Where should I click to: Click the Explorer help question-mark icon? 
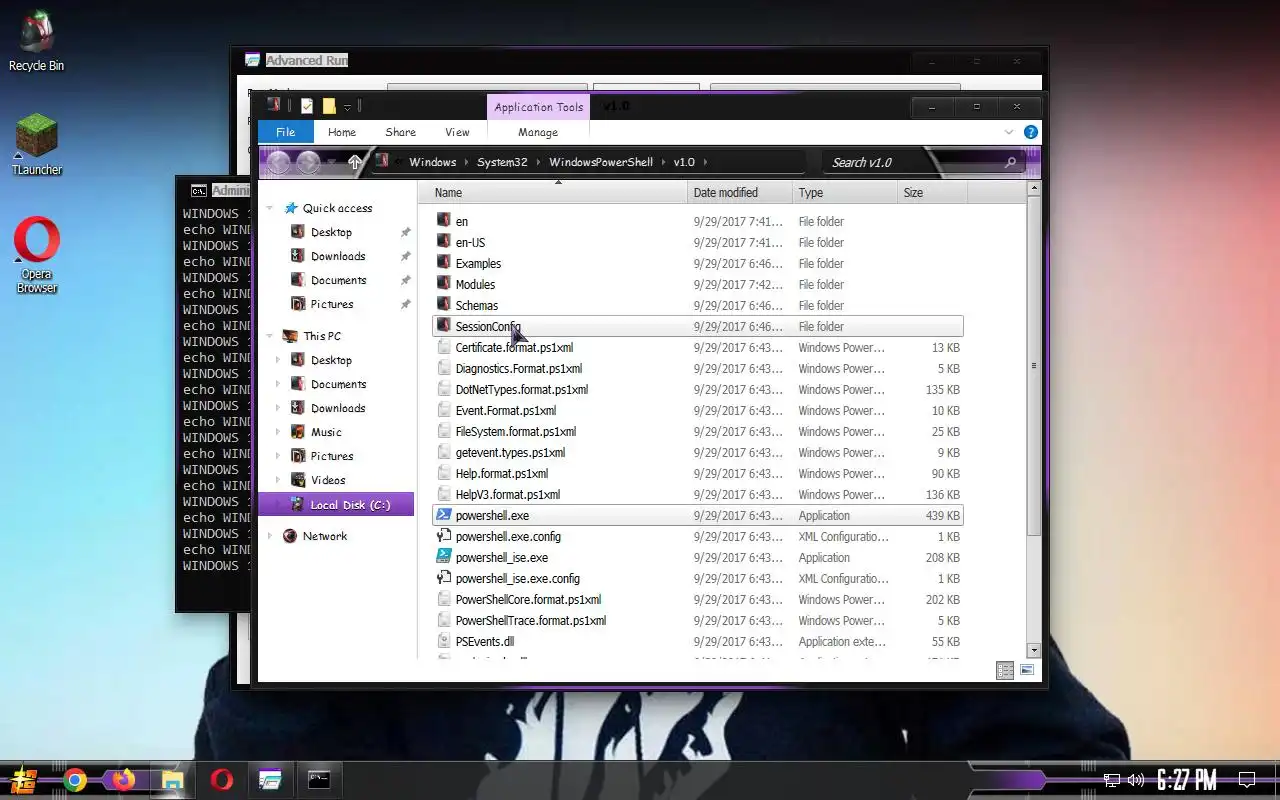pyautogui.click(x=1031, y=132)
